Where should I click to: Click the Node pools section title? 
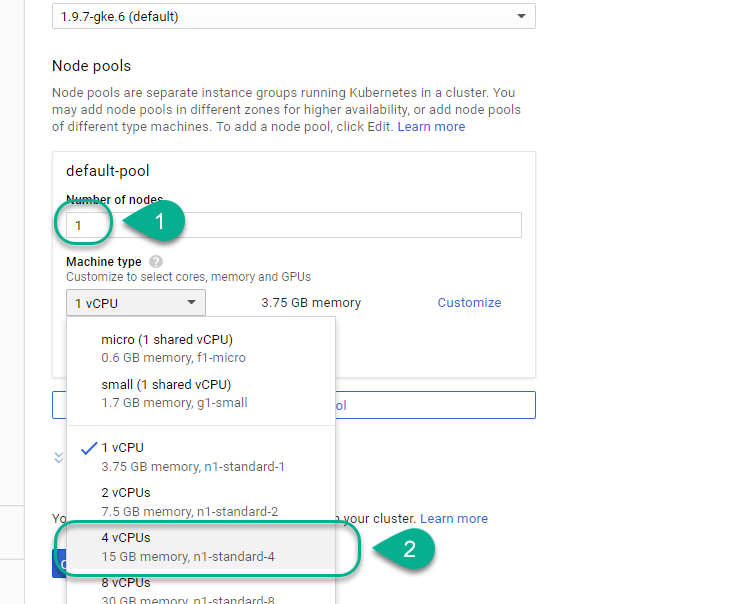pyautogui.click(x=91, y=66)
